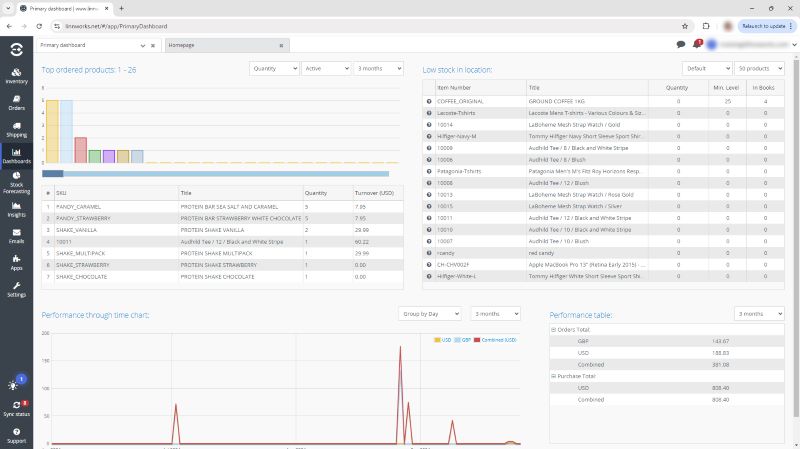Bookmark this page with star icon

click(685, 26)
